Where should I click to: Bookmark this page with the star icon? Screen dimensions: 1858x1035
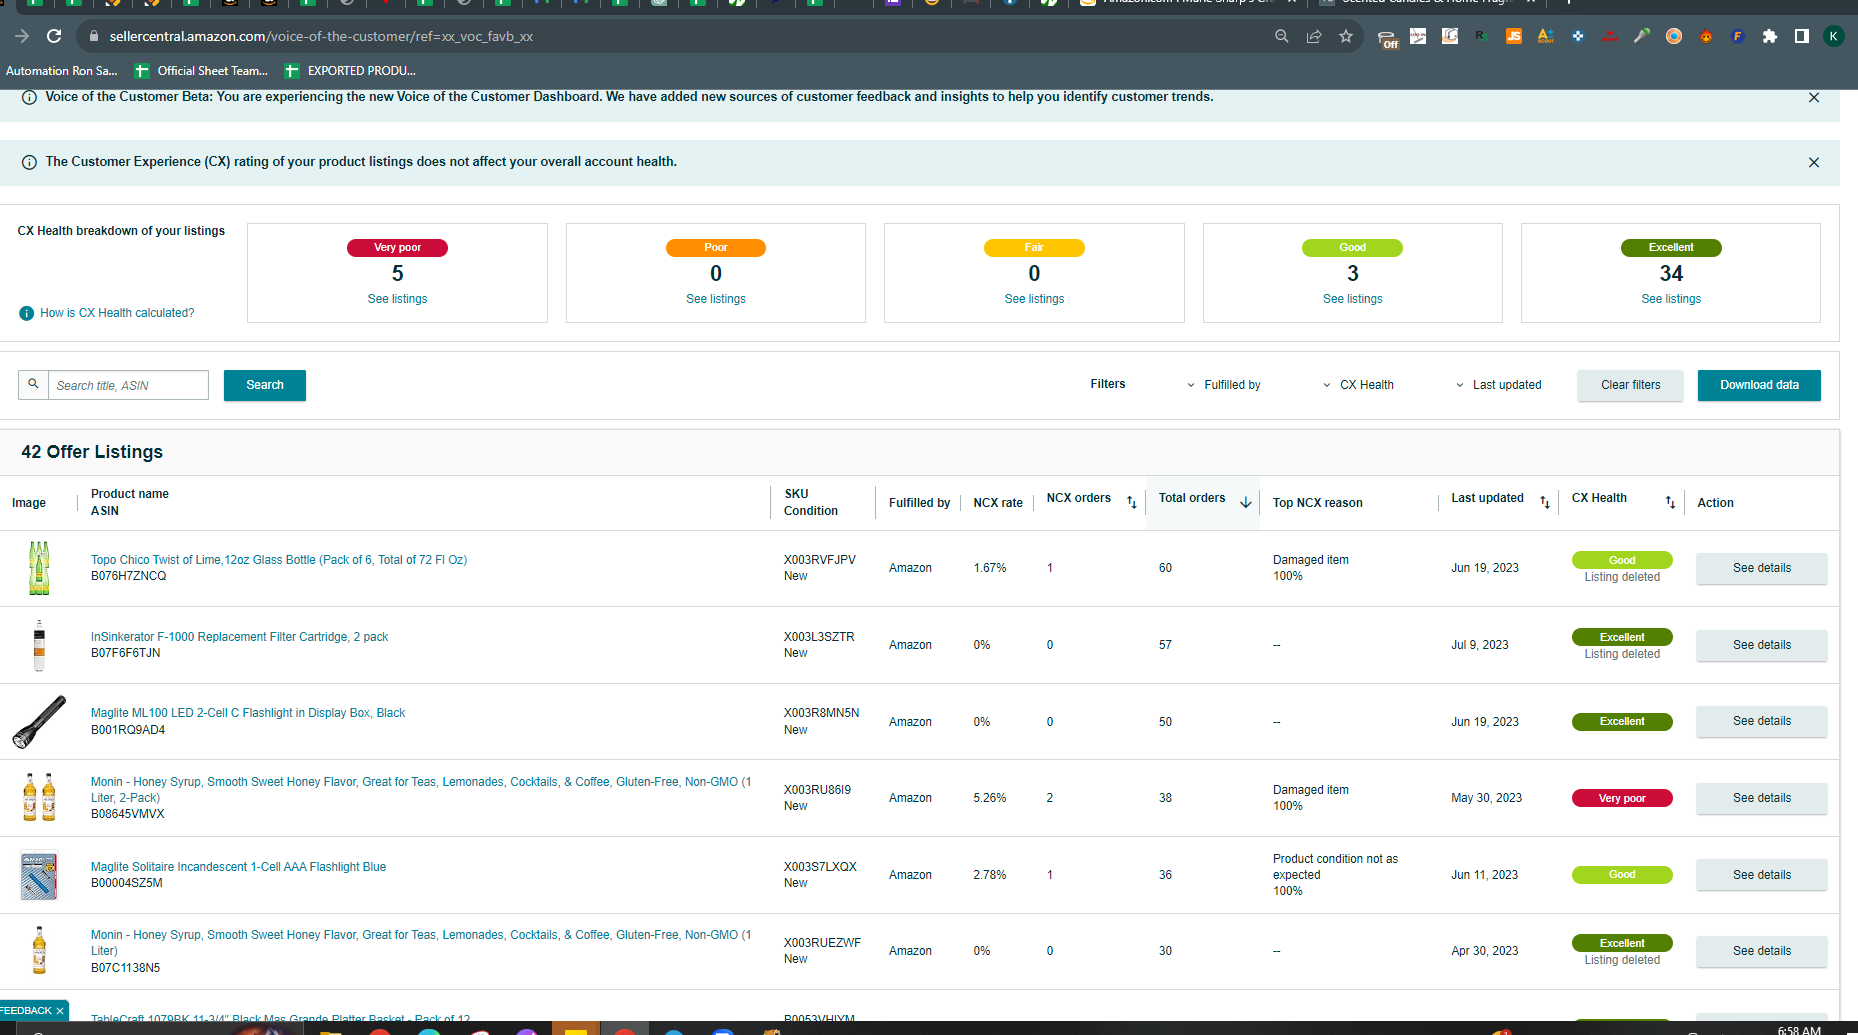point(1346,36)
